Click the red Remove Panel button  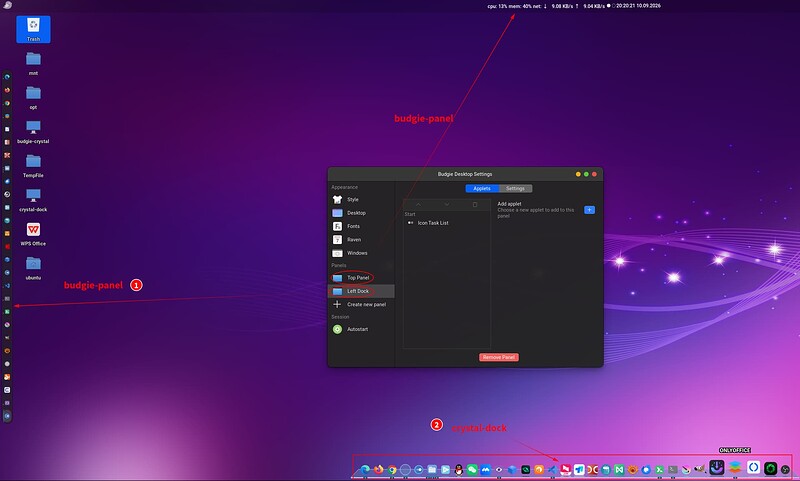coord(498,357)
